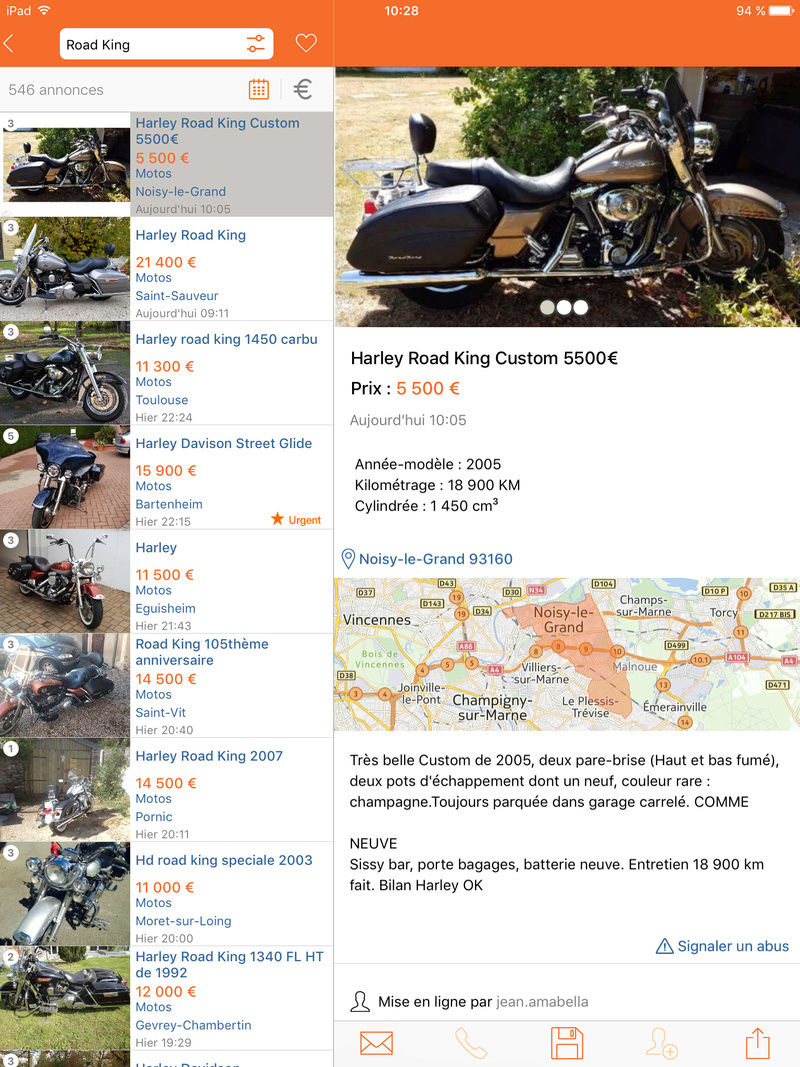Tap the back arrow icon
Screen dimensions: 800x1067
pyautogui.click(x=9, y=44)
